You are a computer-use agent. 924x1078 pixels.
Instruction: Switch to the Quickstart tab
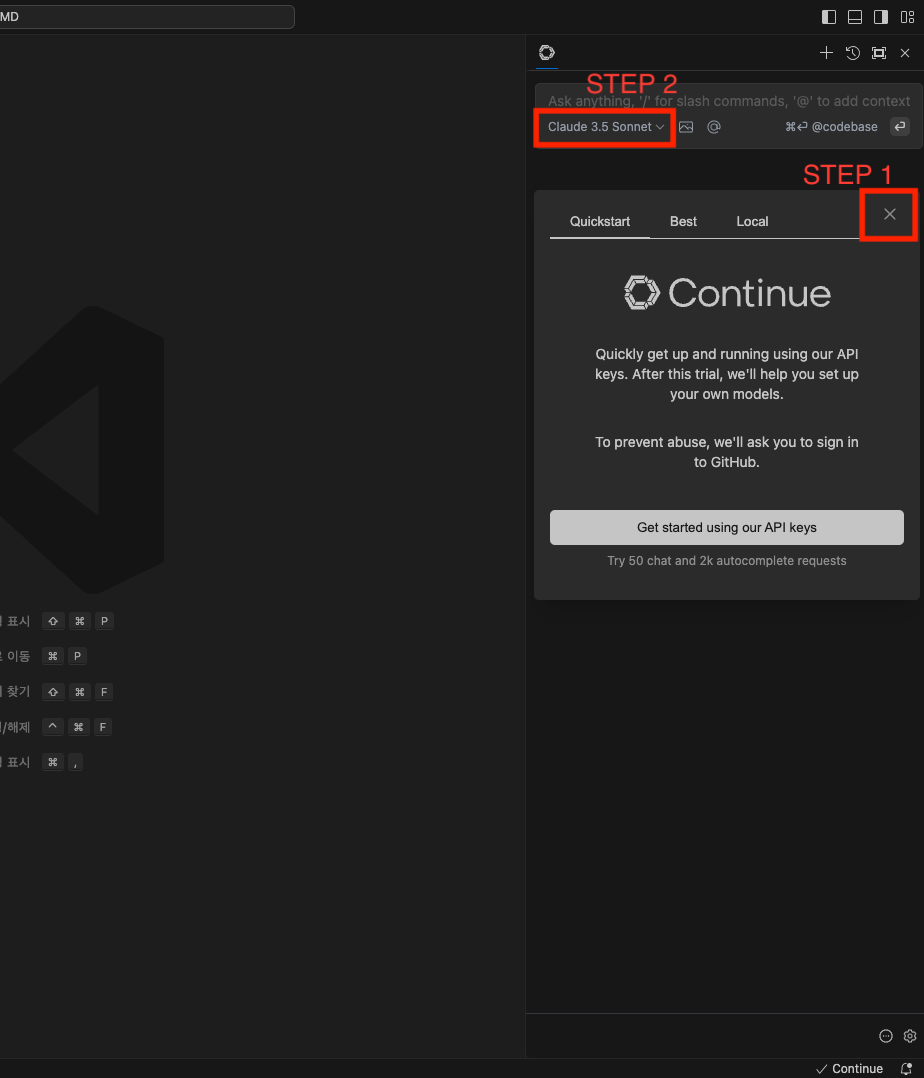tap(600, 221)
